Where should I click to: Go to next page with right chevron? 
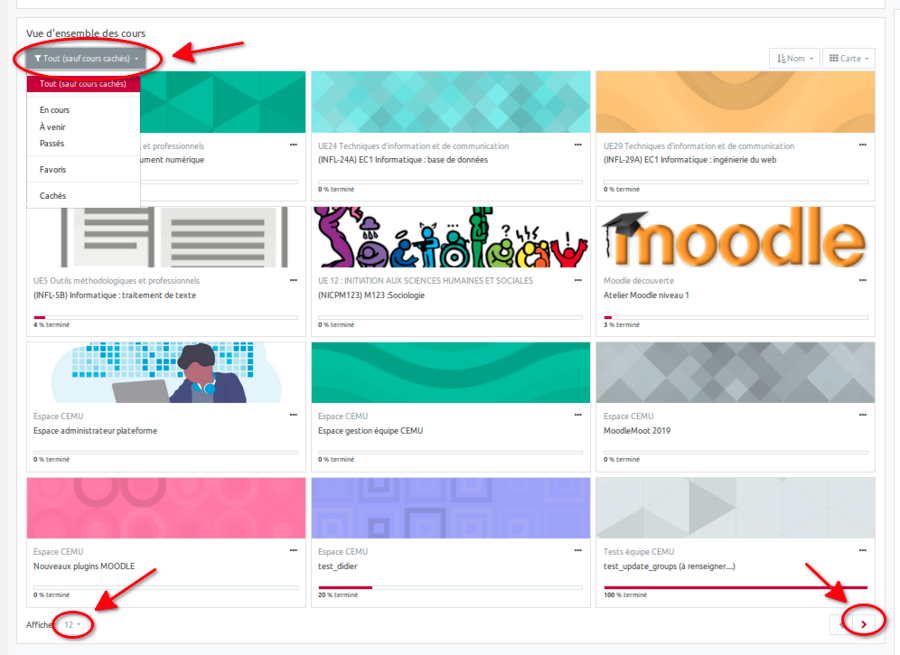click(864, 624)
